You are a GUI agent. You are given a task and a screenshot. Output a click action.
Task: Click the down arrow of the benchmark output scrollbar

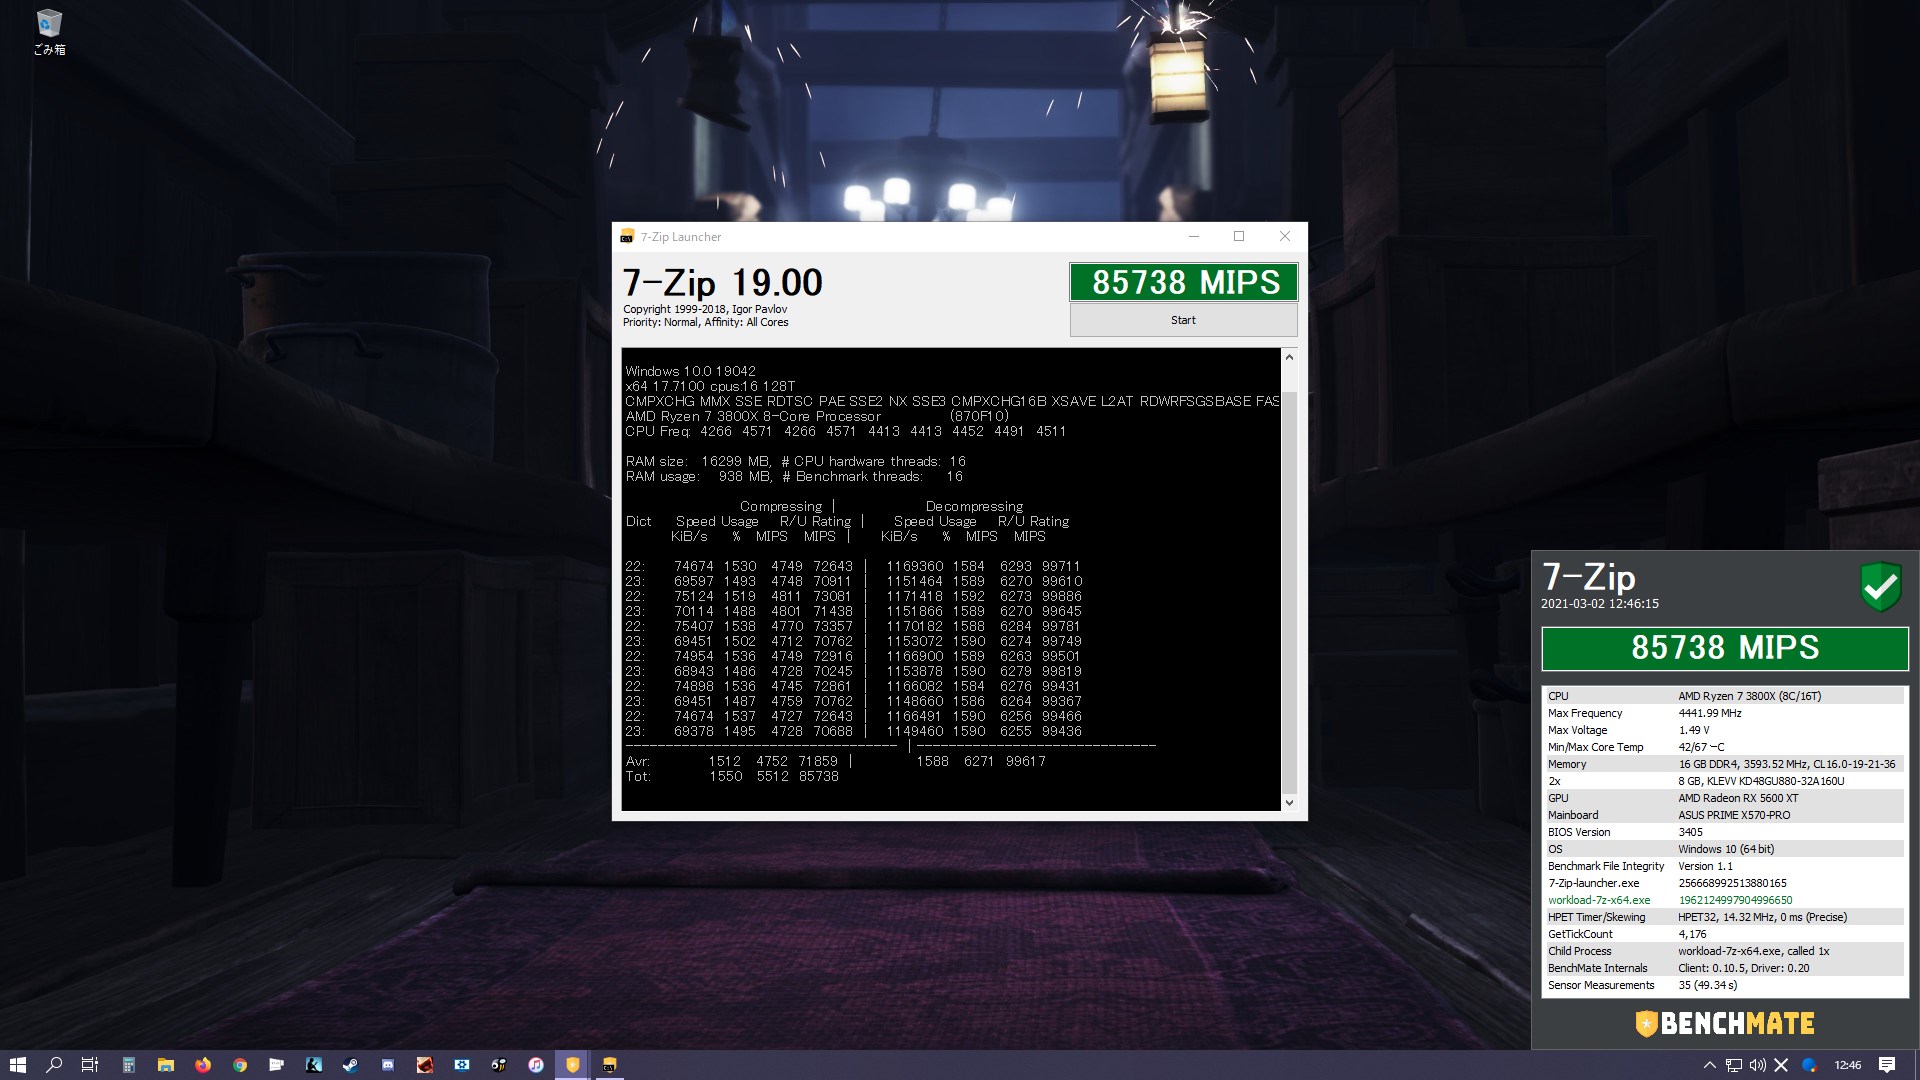tap(1289, 802)
